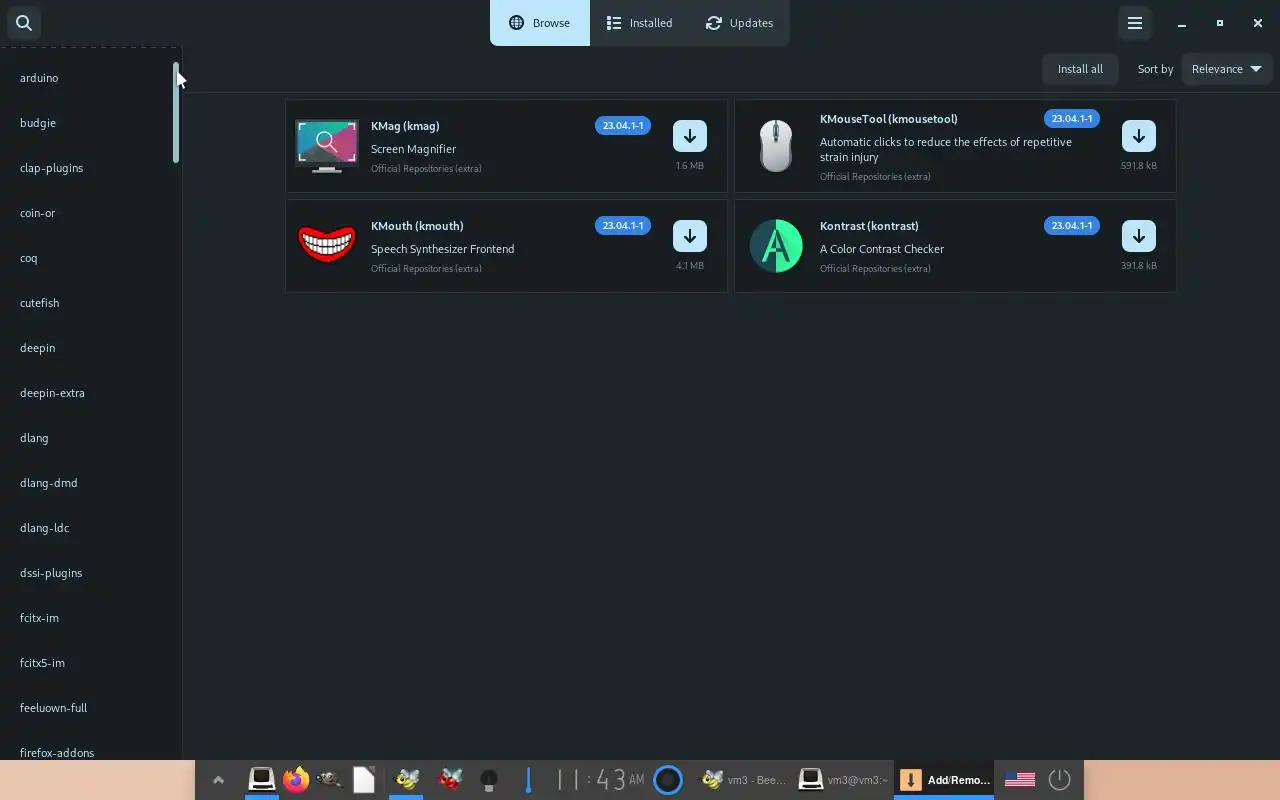Open the KMouseTool mouse app icon
This screenshot has width=1280, height=800.
tap(776, 146)
